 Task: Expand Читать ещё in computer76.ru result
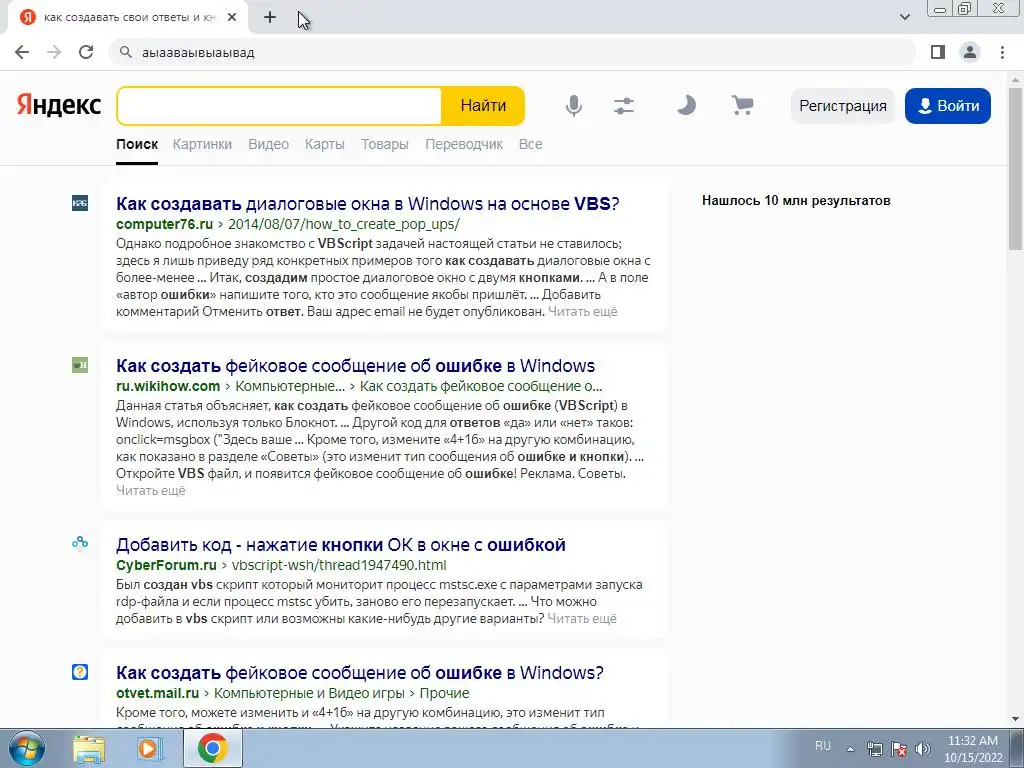coord(583,312)
